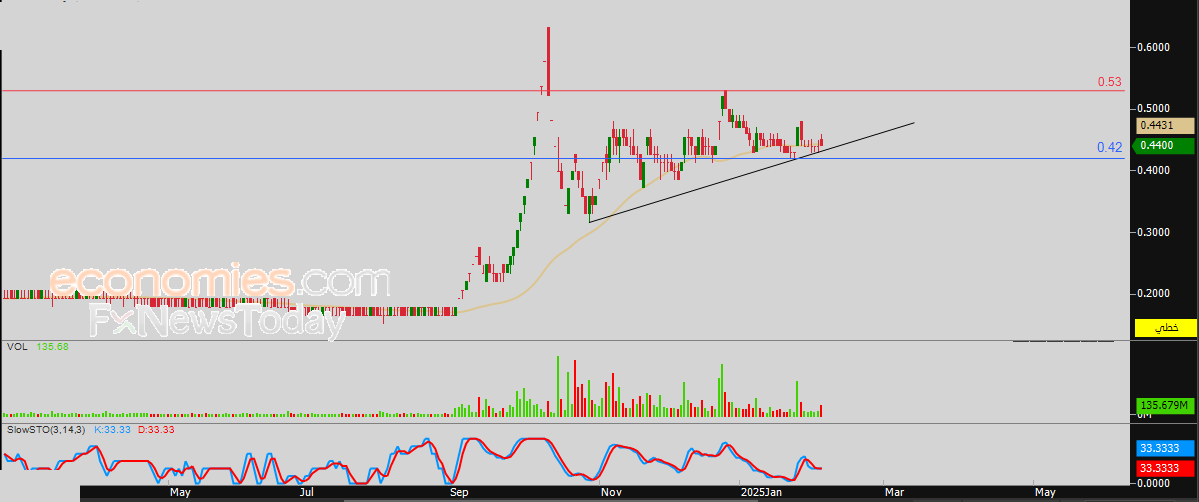Screen dimensions: 1199x502
Task: Select the tan moving average curve
Action: [x=562, y=255]
